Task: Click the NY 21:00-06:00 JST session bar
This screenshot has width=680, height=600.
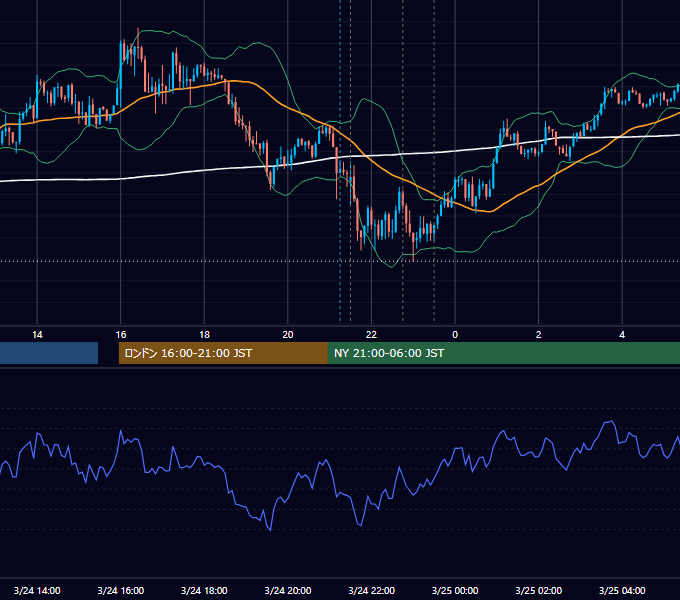Action: click(x=503, y=353)
